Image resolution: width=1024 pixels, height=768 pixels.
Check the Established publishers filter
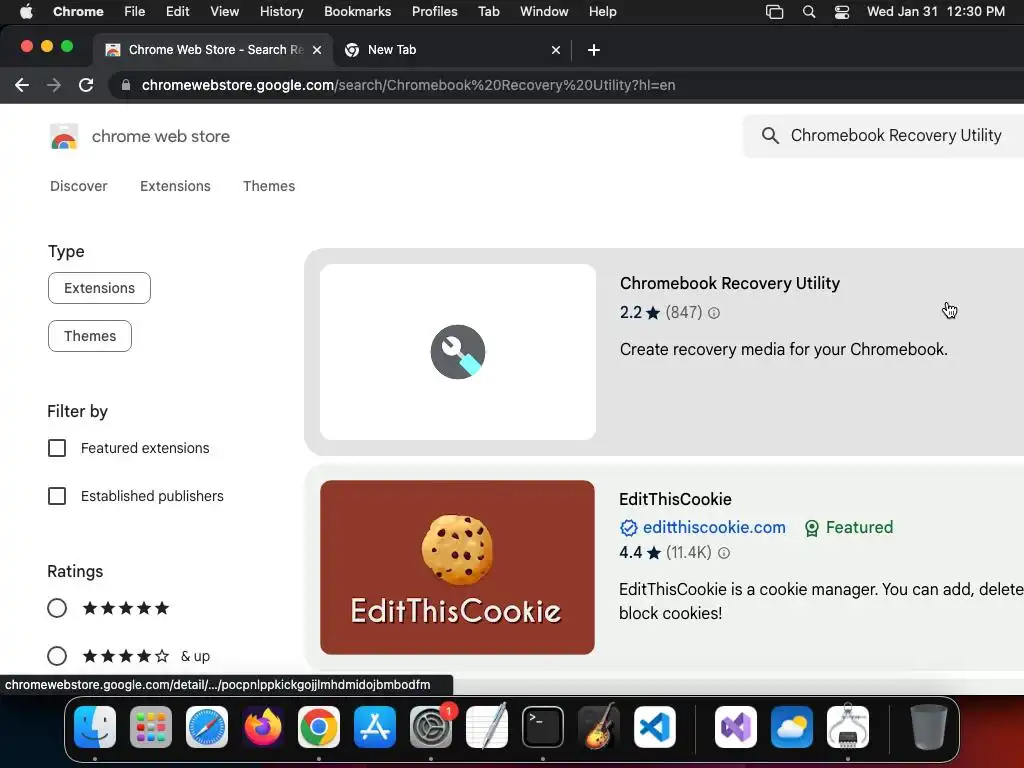click(x=57, y=496)
